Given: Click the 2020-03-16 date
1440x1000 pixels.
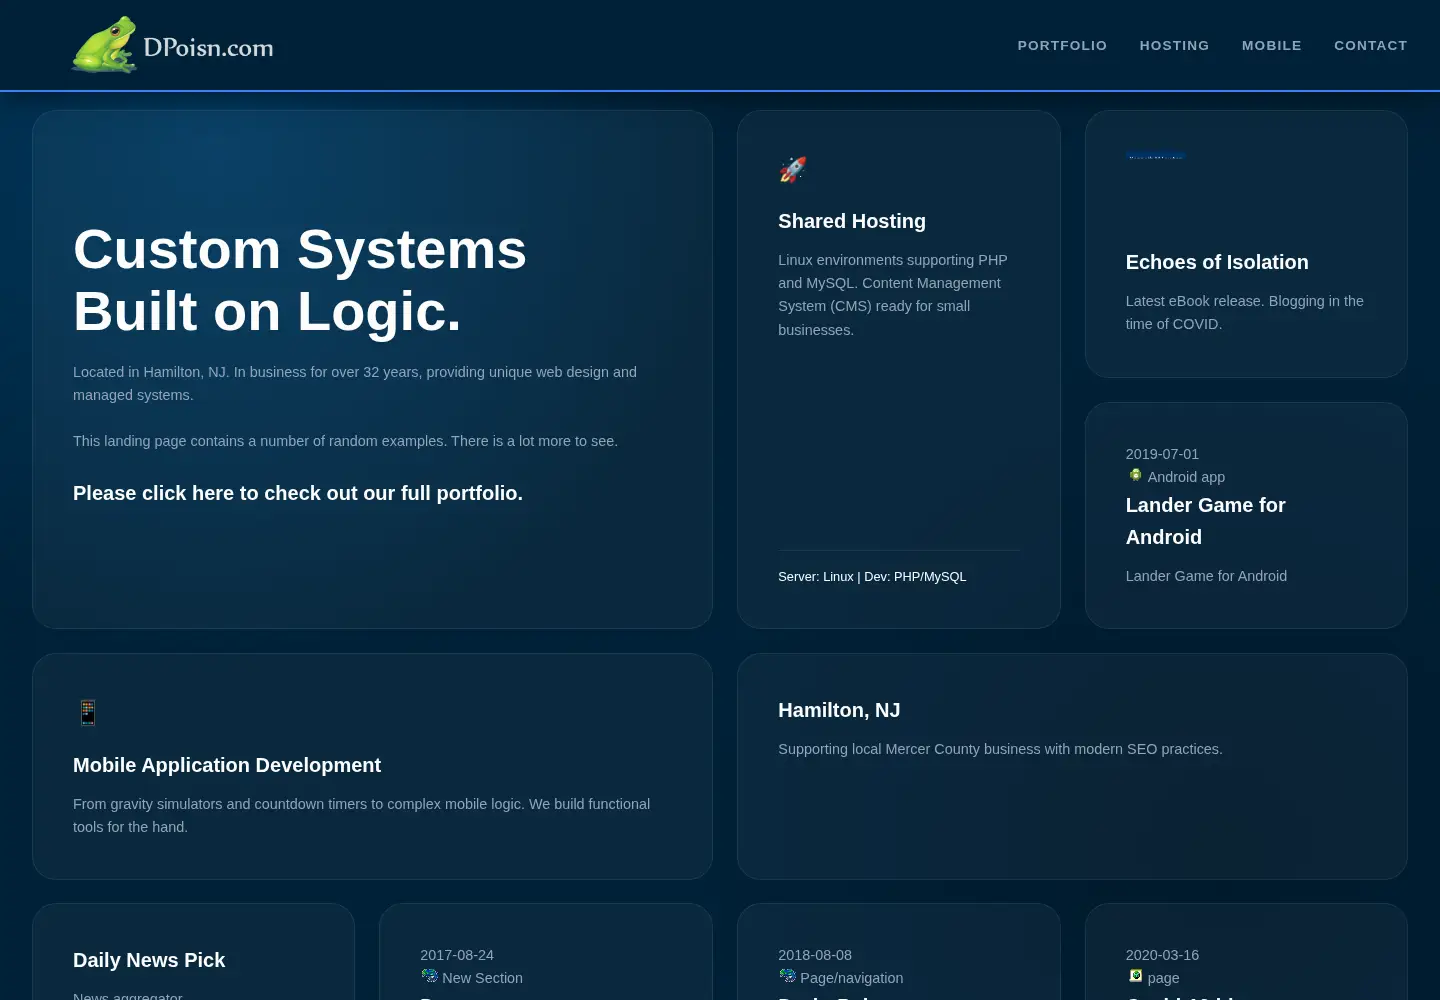Looking at the screenshot, I should tap(1162, 955).
